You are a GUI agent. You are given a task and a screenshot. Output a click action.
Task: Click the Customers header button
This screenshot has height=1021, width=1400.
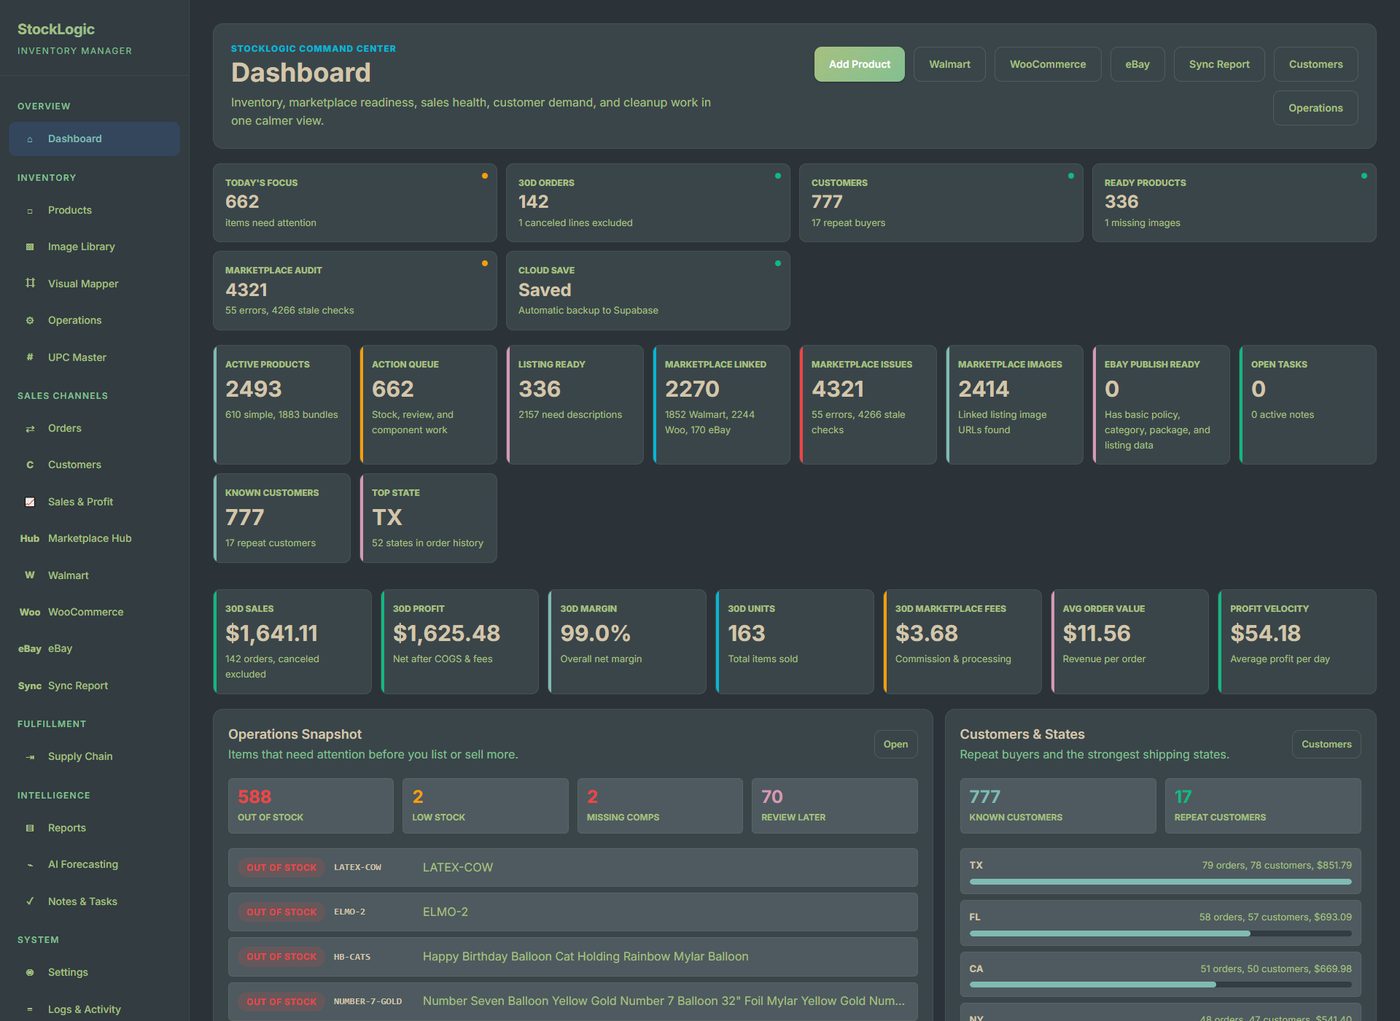[x=1315, y=64]
